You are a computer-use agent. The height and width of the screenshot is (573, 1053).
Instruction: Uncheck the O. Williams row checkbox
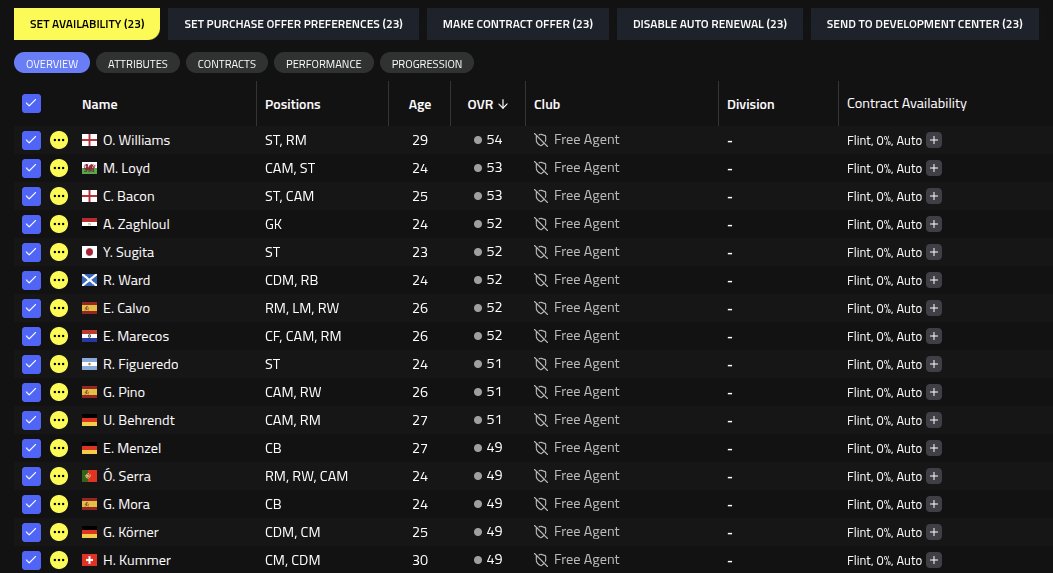tap(32, 140)
